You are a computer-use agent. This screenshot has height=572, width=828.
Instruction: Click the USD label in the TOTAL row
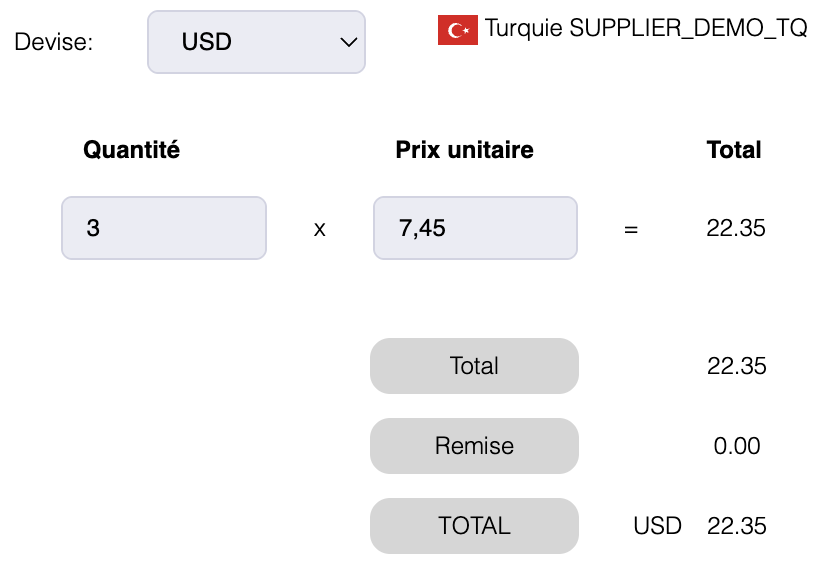coord(657,526)
